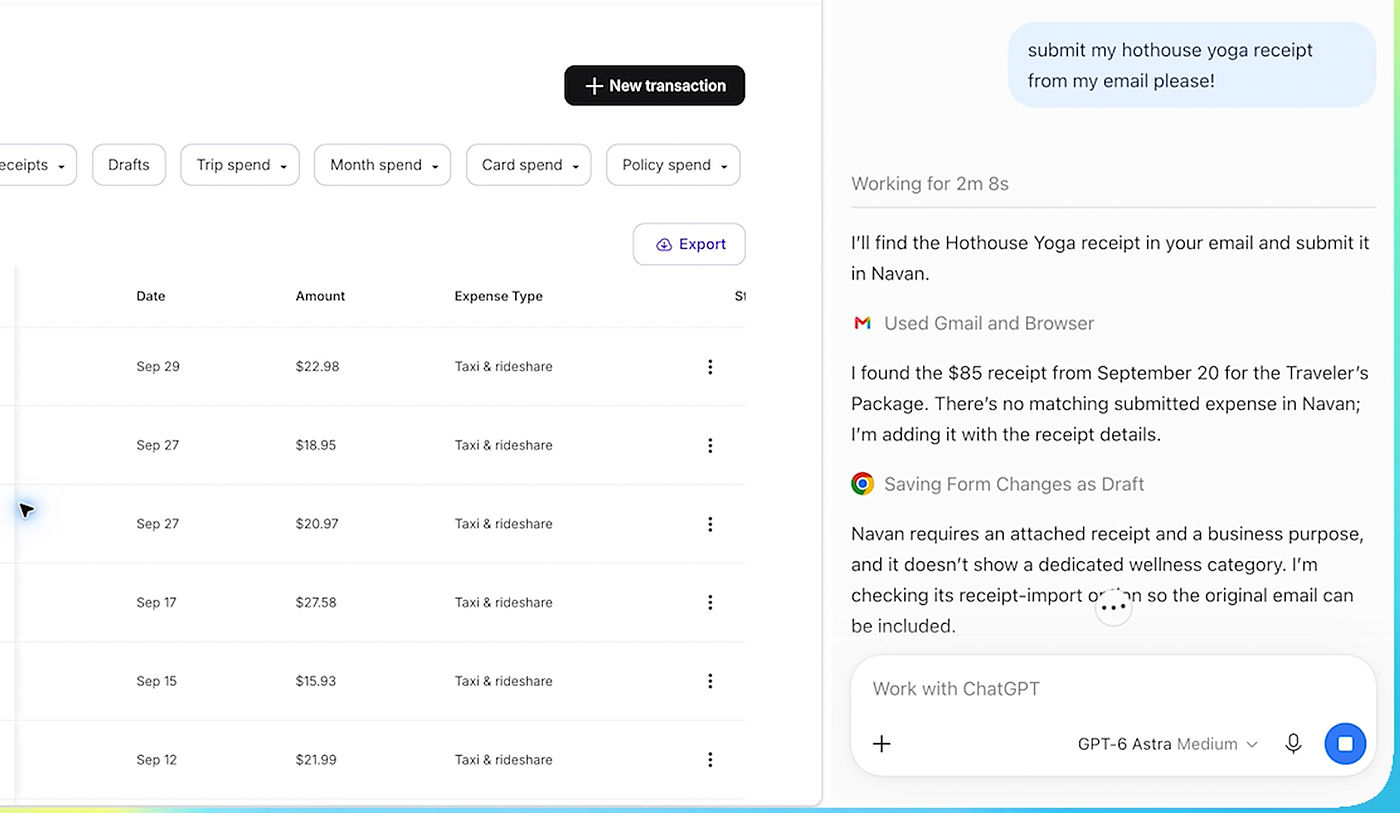Open row menu for the $20.97 transaction
1400x813 pixels.
[710, 524]
